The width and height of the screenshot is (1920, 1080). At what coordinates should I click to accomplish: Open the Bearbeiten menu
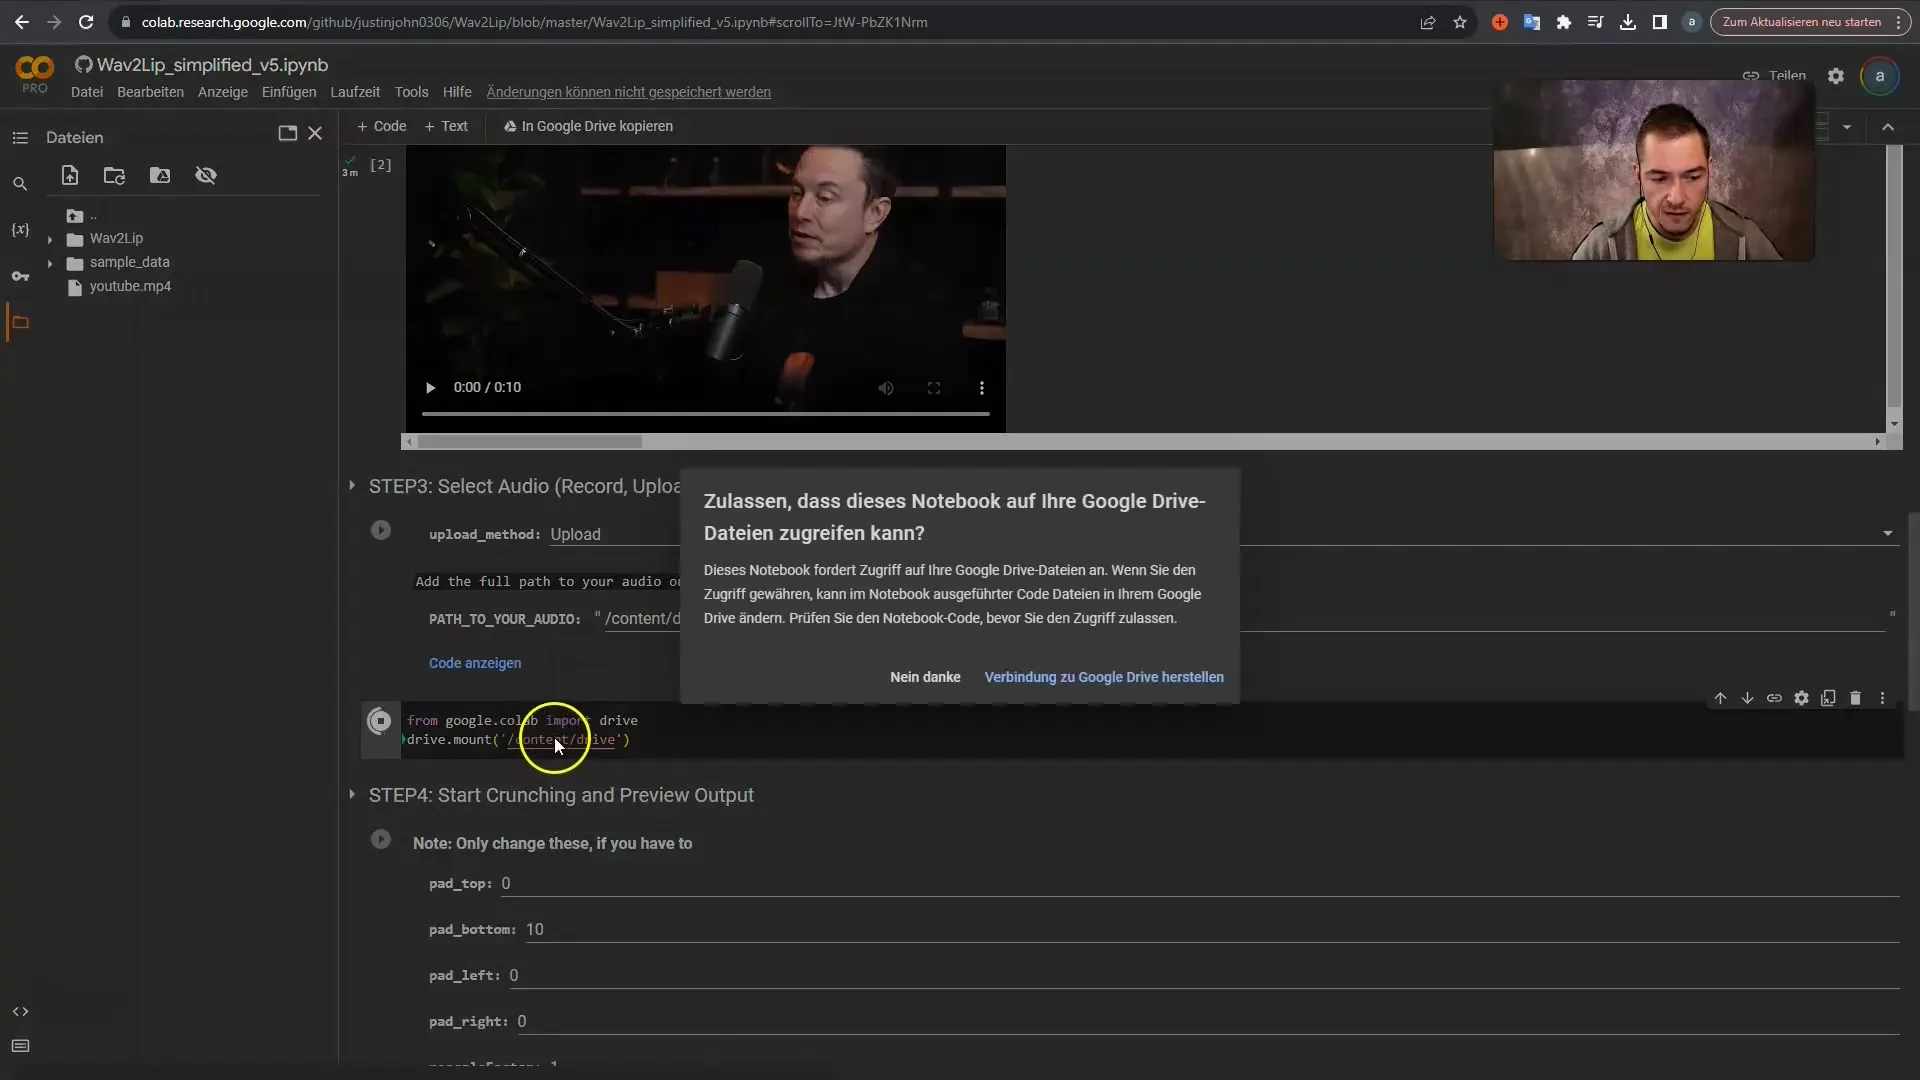150,92
